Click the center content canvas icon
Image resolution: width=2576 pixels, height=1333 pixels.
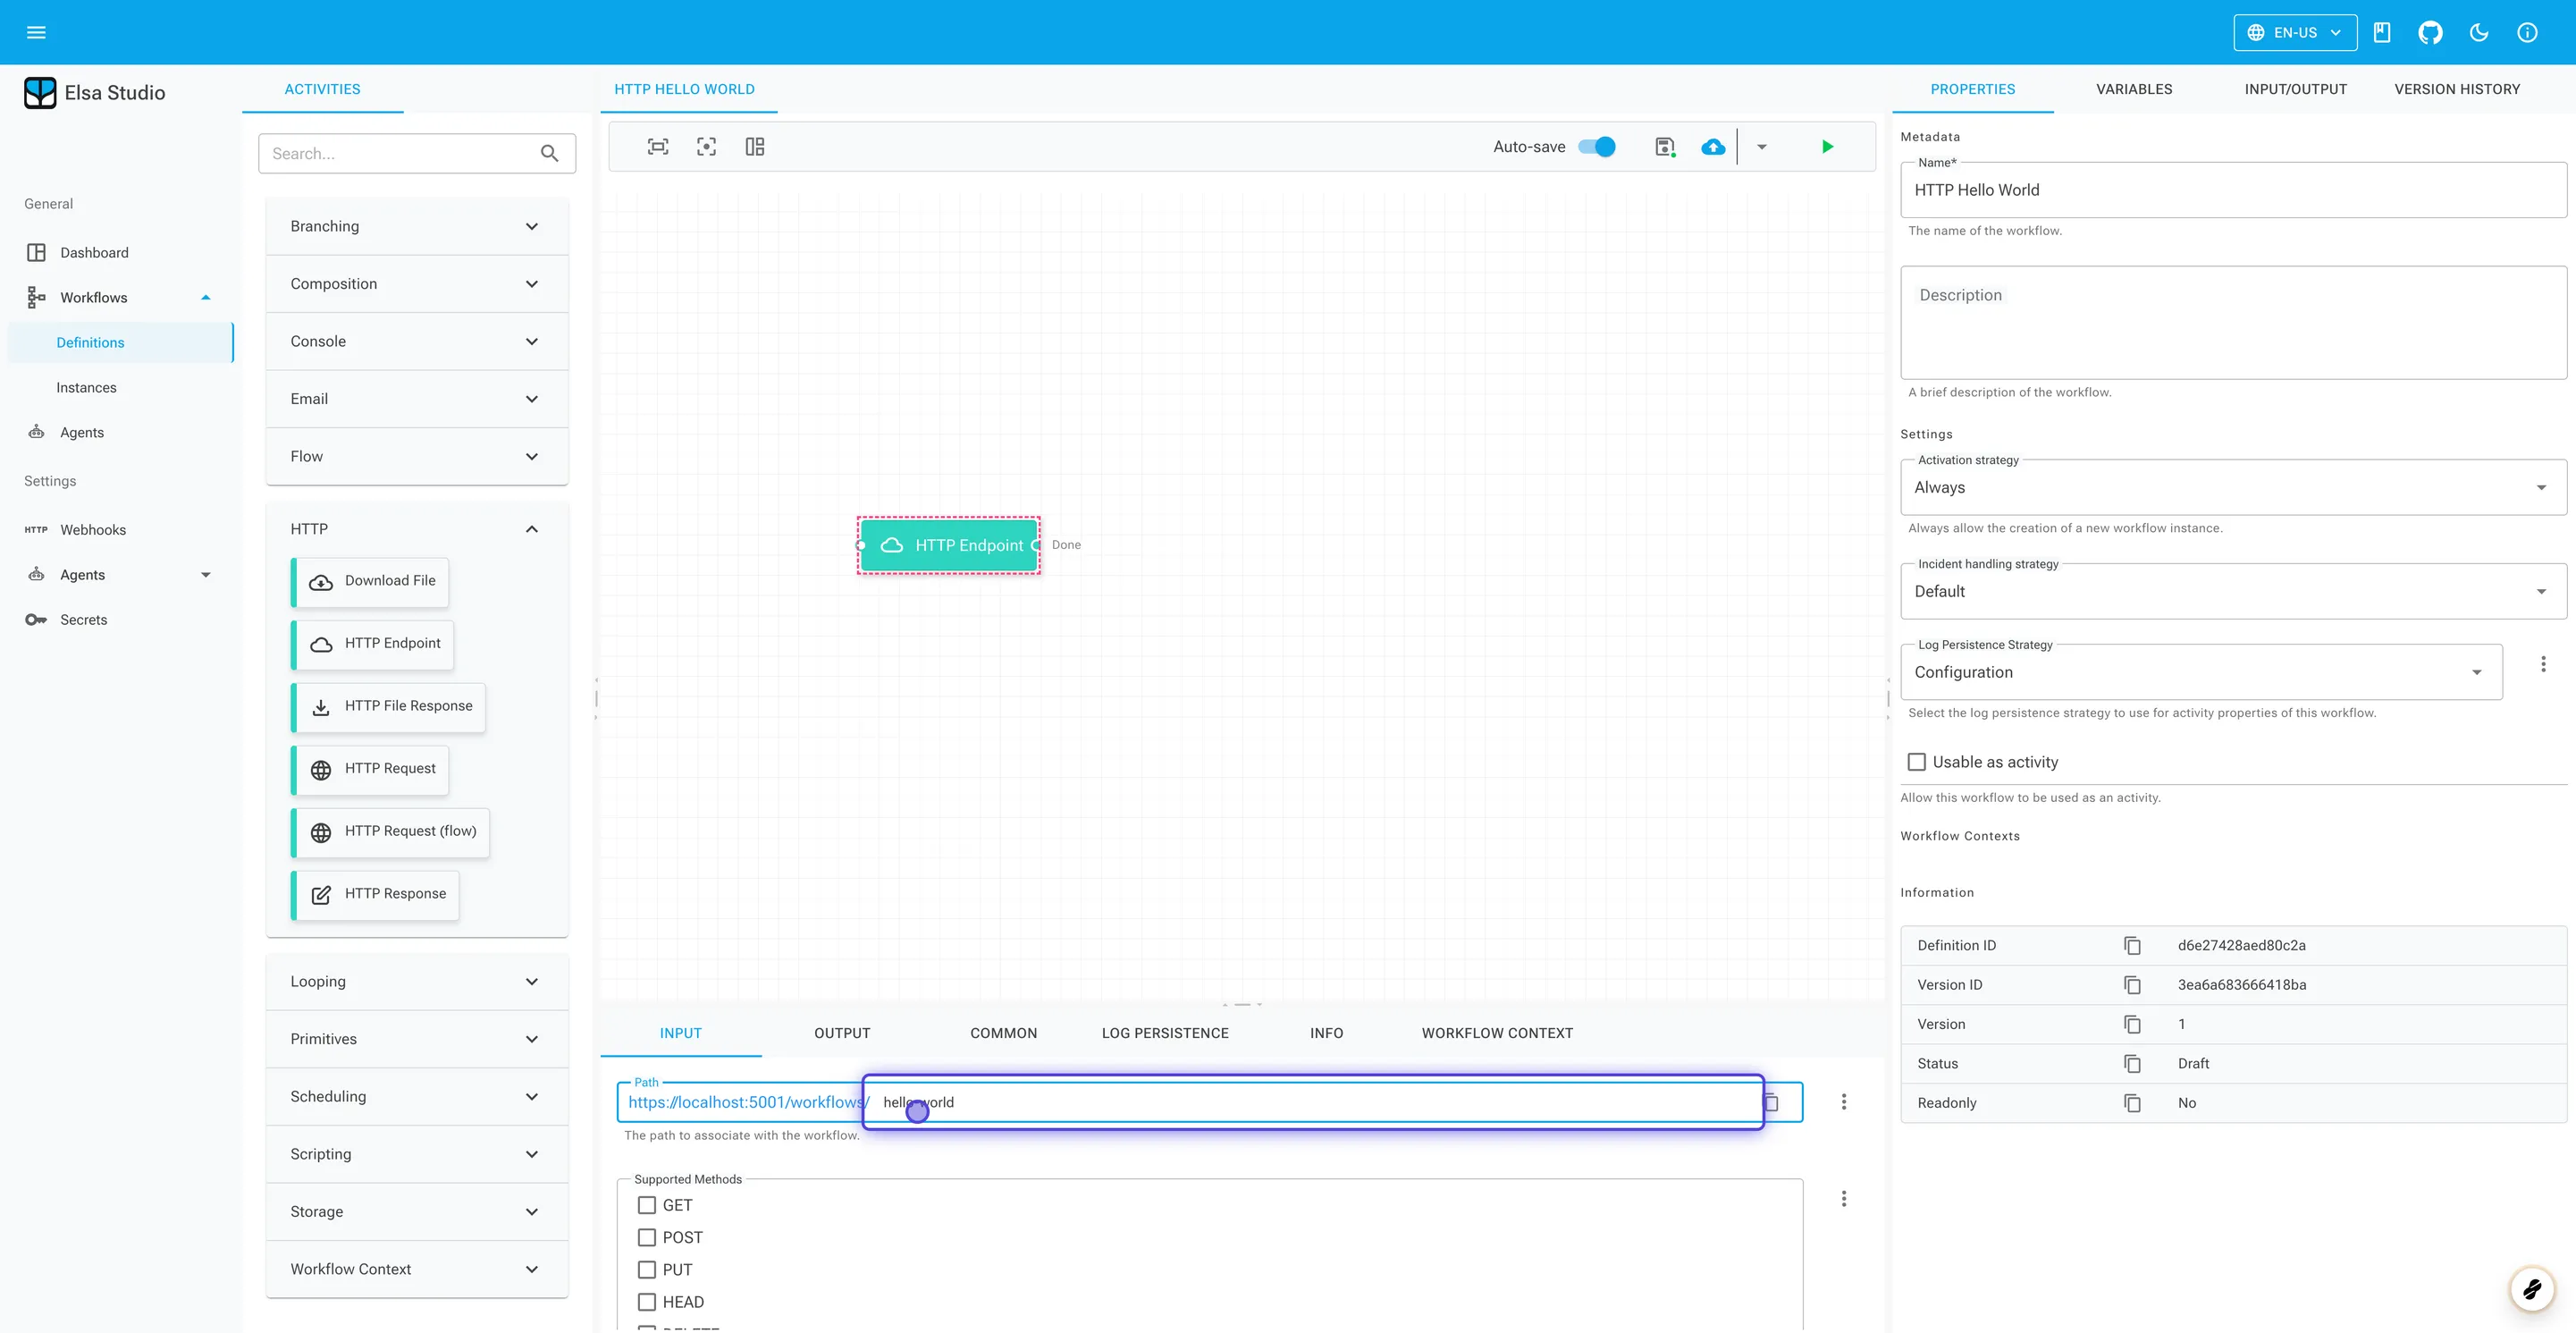tap(707, 147)
